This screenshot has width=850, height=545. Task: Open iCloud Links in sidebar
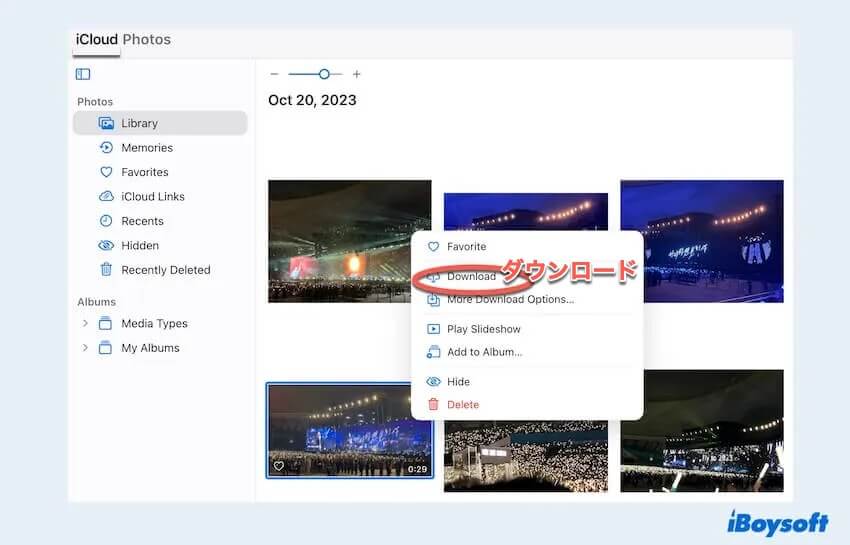(152, 197)
